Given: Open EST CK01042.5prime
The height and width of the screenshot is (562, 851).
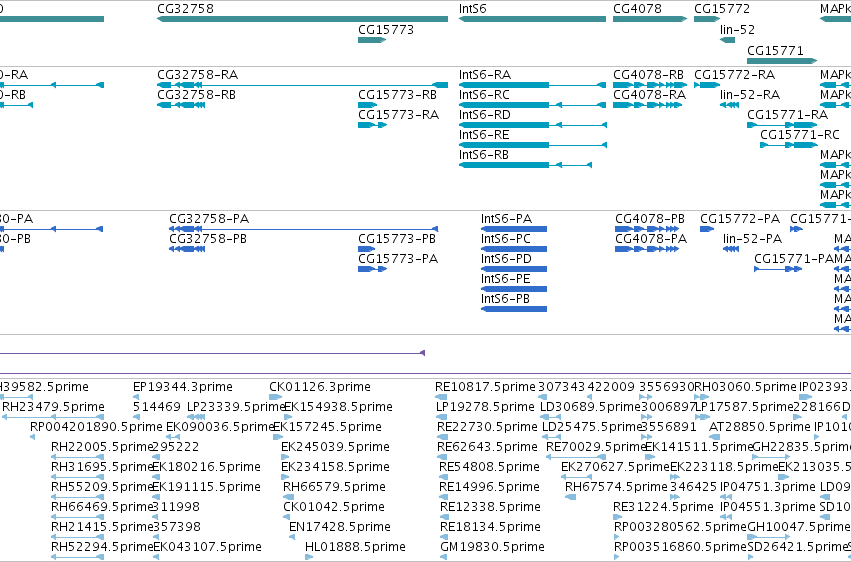Looking at the screenshot, I should pyautogui.click(x=334, y=508).
